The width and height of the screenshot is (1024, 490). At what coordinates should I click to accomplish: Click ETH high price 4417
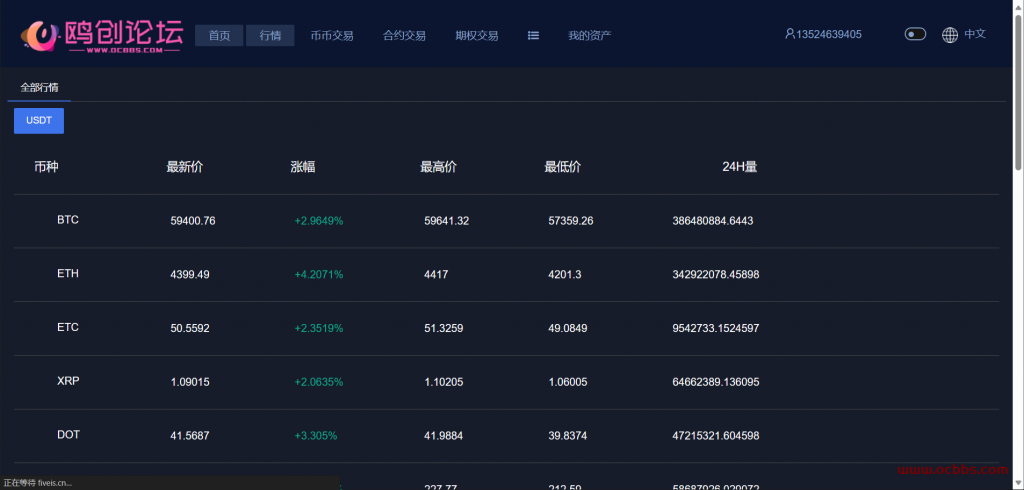(436, 274)
